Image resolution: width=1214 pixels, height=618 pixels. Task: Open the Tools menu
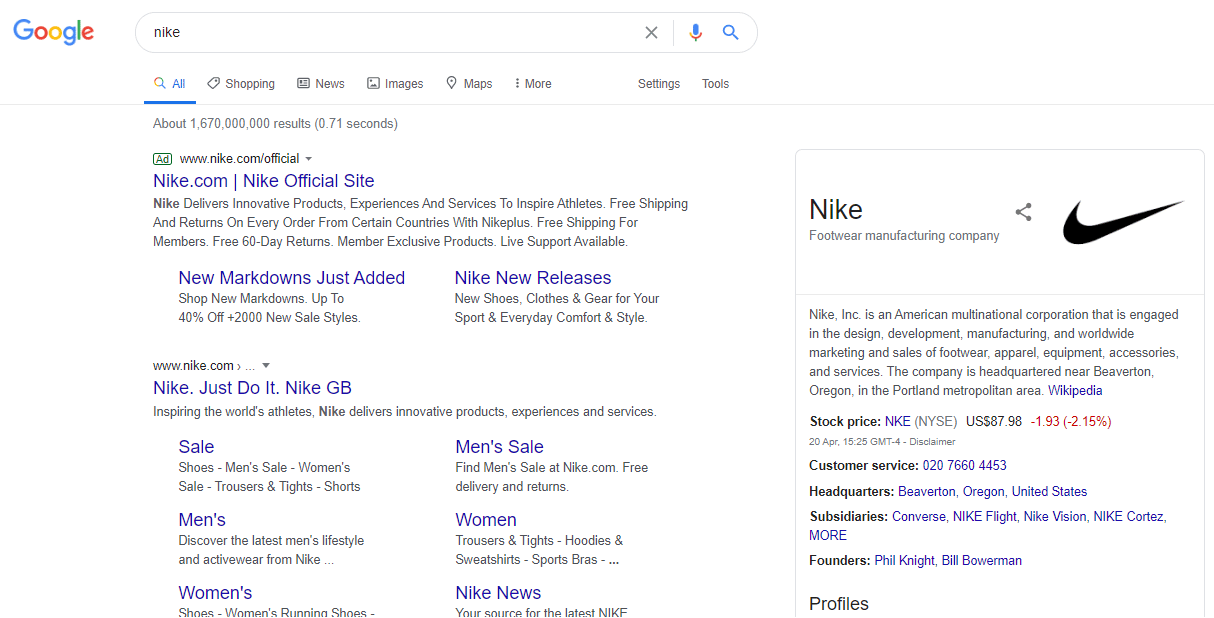pos(715,84)
